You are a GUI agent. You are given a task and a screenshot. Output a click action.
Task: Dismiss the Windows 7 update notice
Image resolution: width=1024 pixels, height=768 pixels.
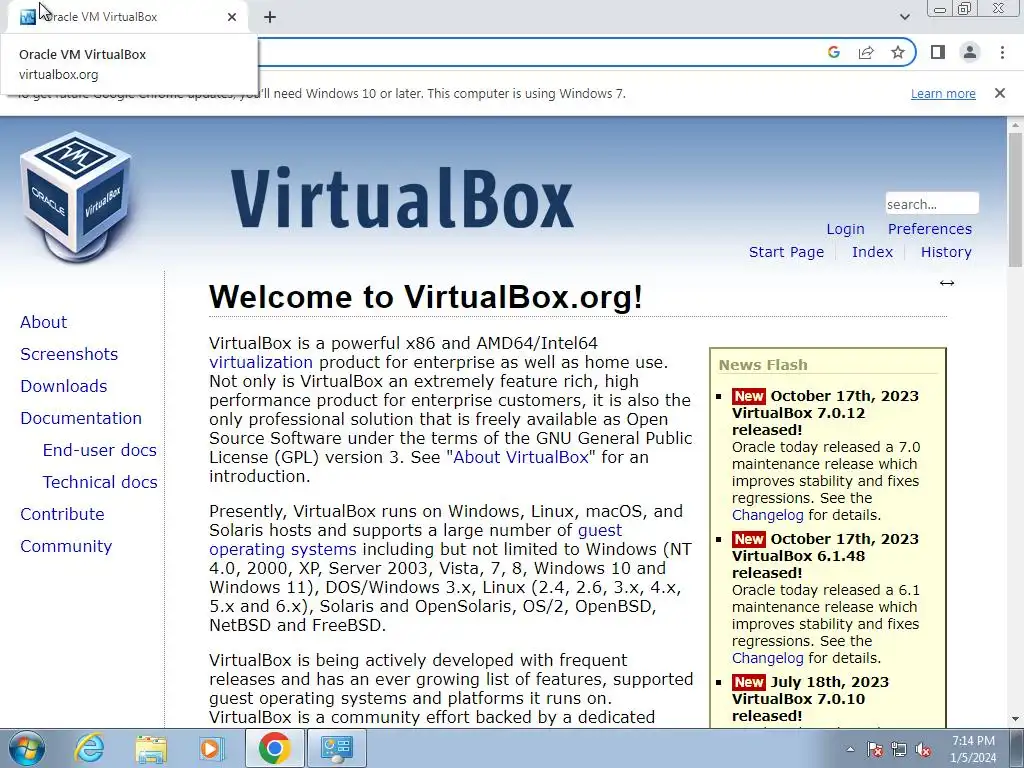[999, 93]
